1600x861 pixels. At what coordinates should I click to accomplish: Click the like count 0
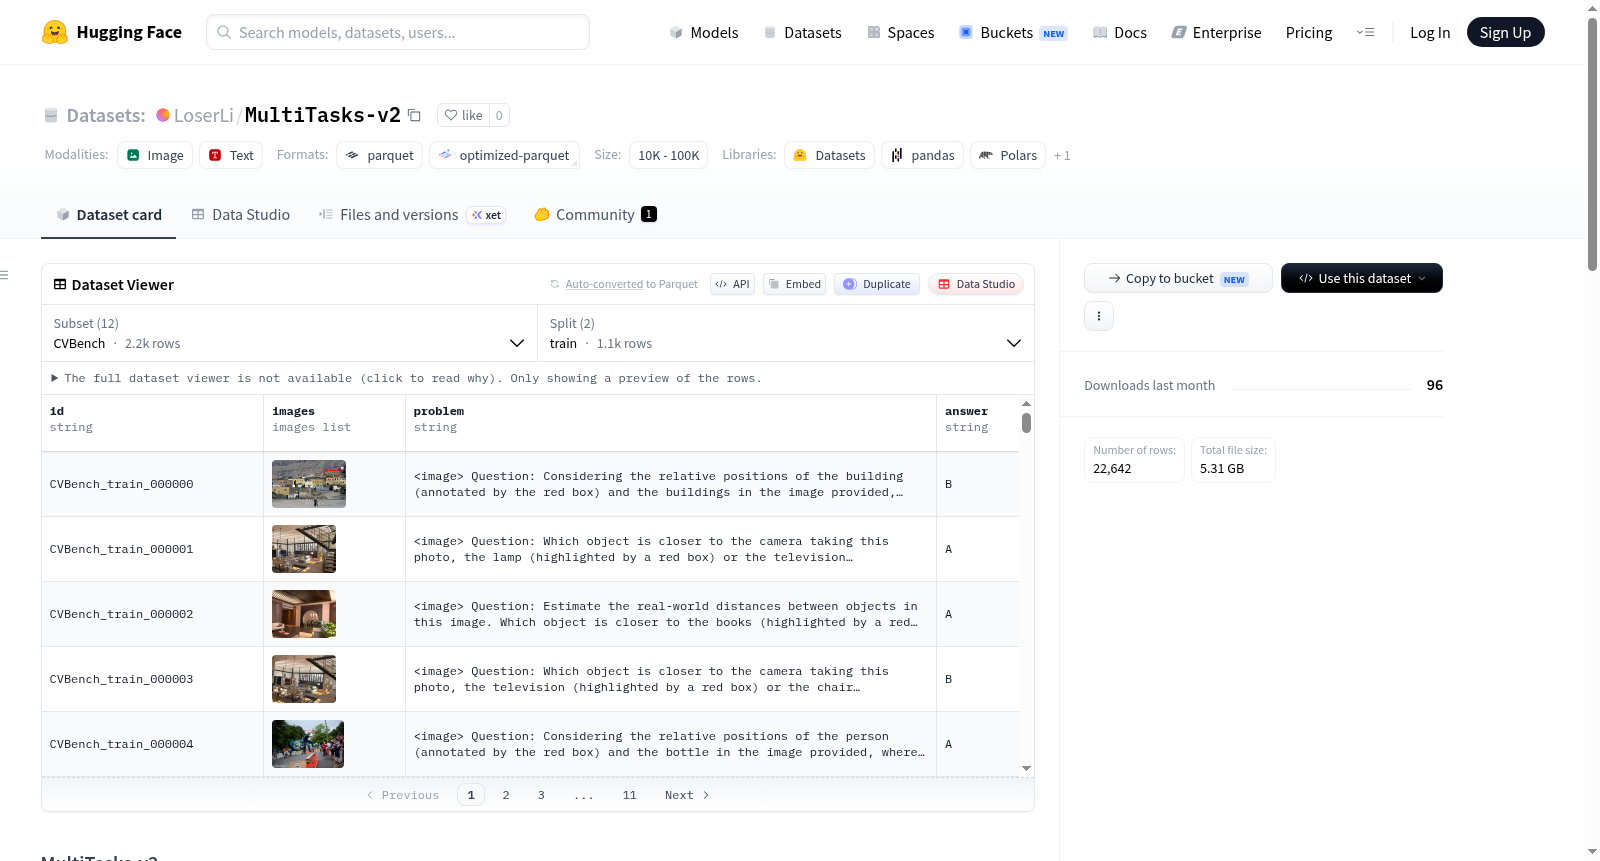click(x=499, y=115)
